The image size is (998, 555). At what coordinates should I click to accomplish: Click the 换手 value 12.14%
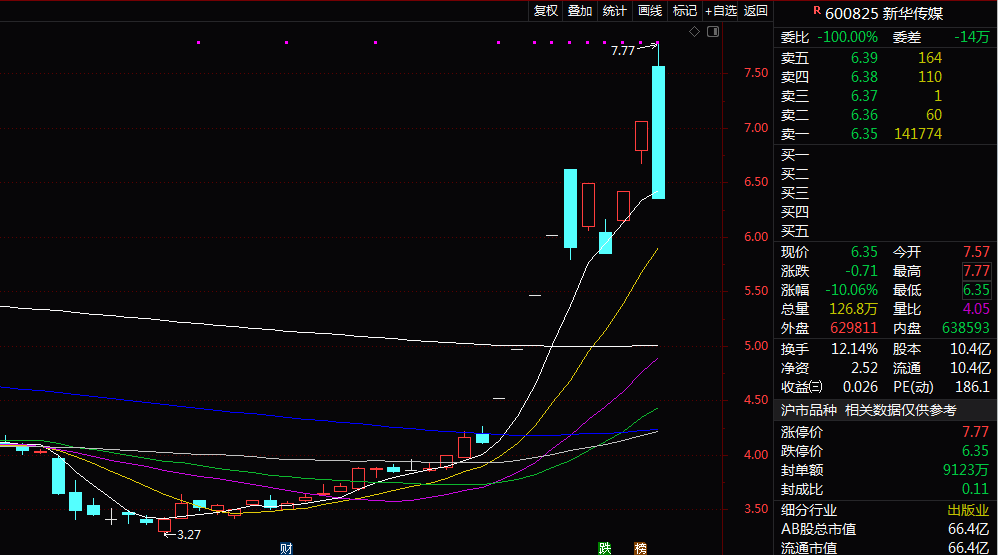pyautogui.click(x=855, y=349)
